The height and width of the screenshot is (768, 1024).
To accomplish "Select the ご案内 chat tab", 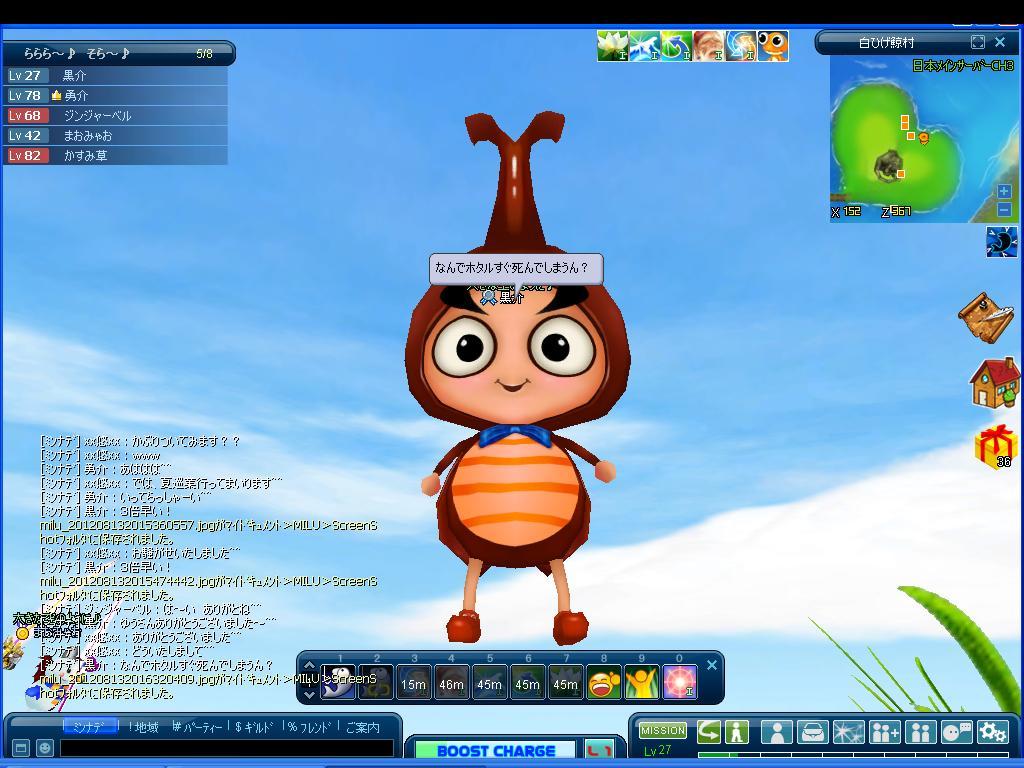I will [x=362, y=727].
